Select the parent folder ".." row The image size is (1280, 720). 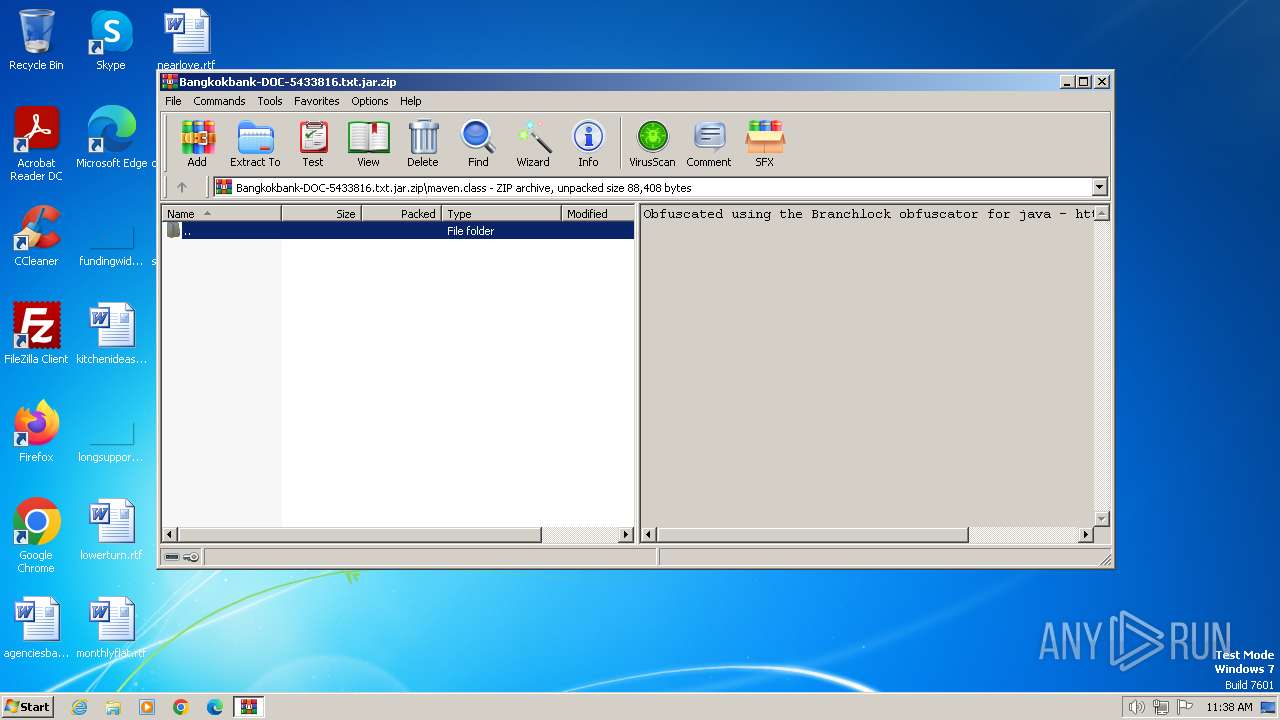pyautogui.click(x=398, y=230)
